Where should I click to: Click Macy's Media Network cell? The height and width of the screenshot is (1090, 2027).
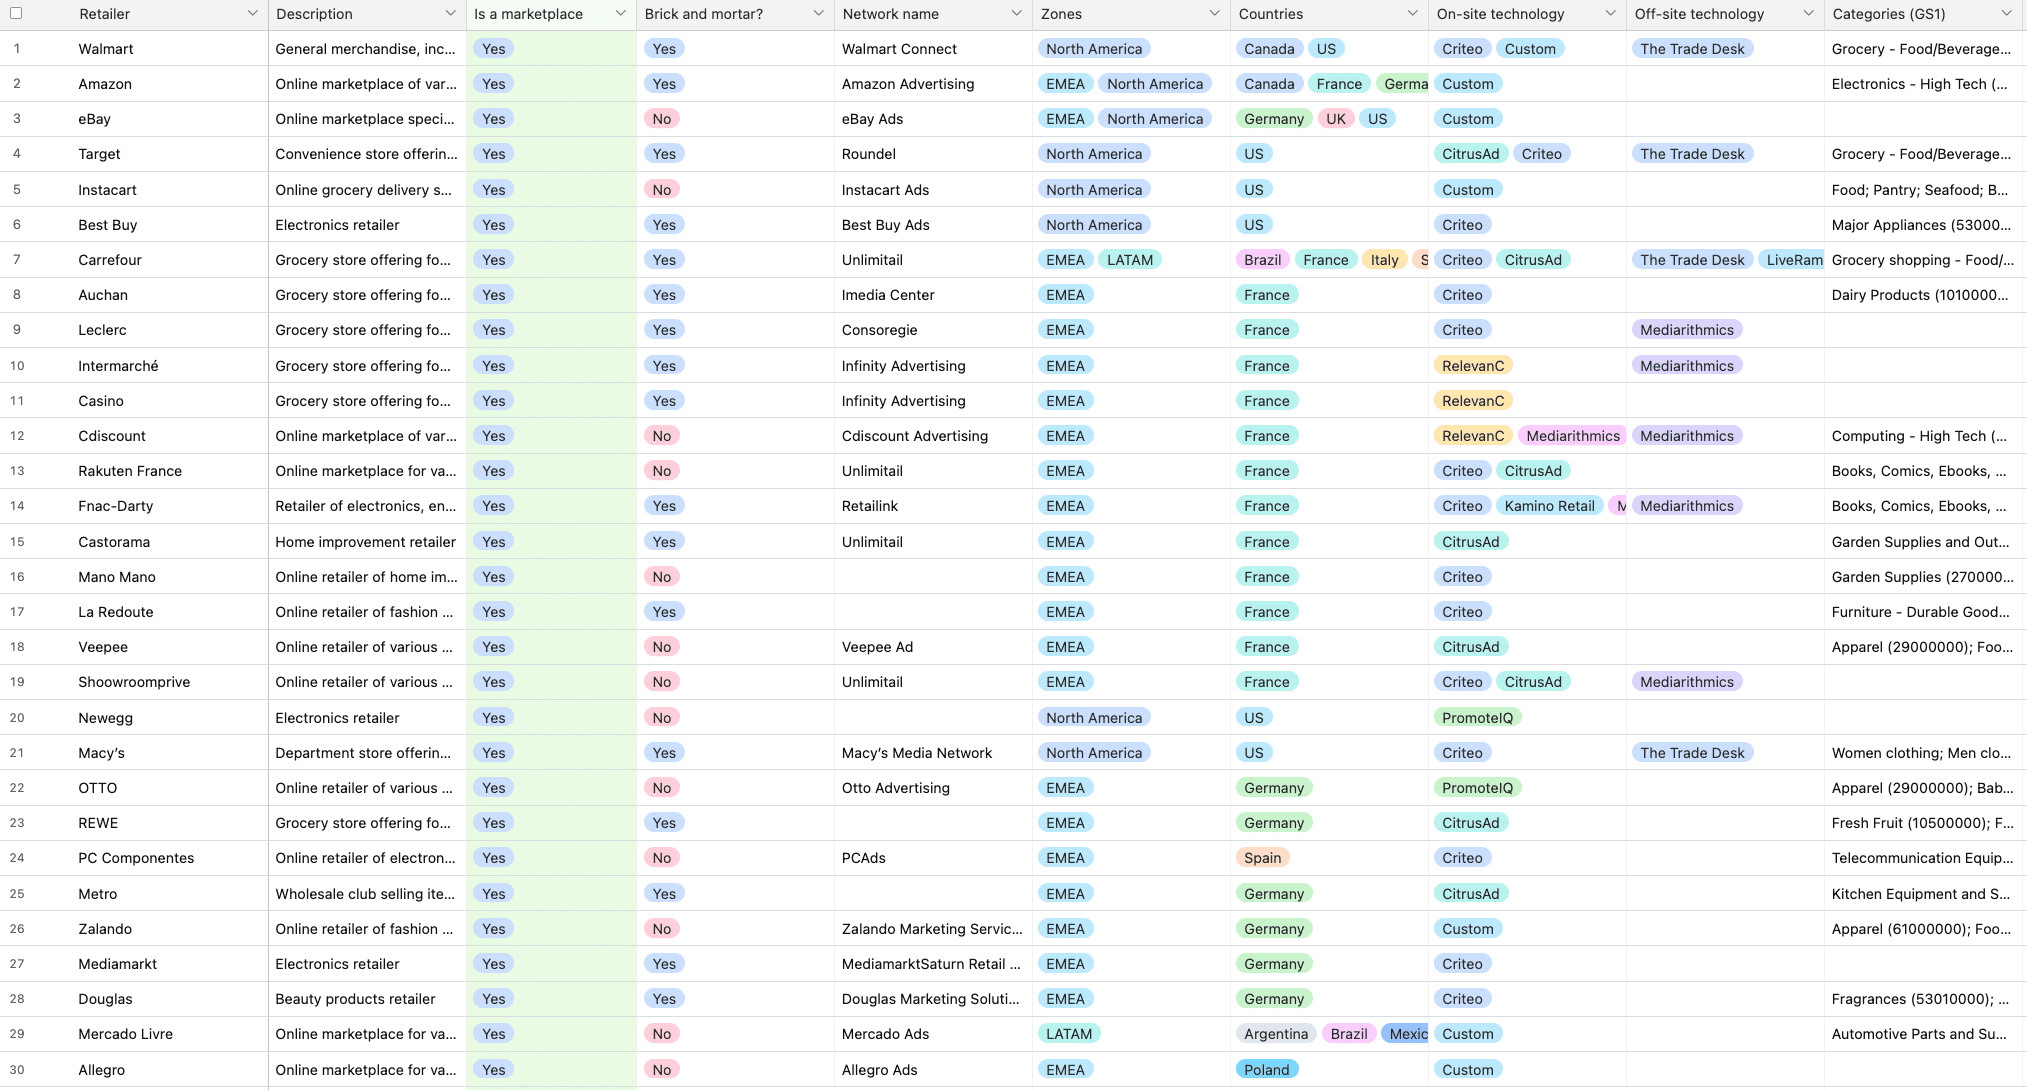point(933,753)
